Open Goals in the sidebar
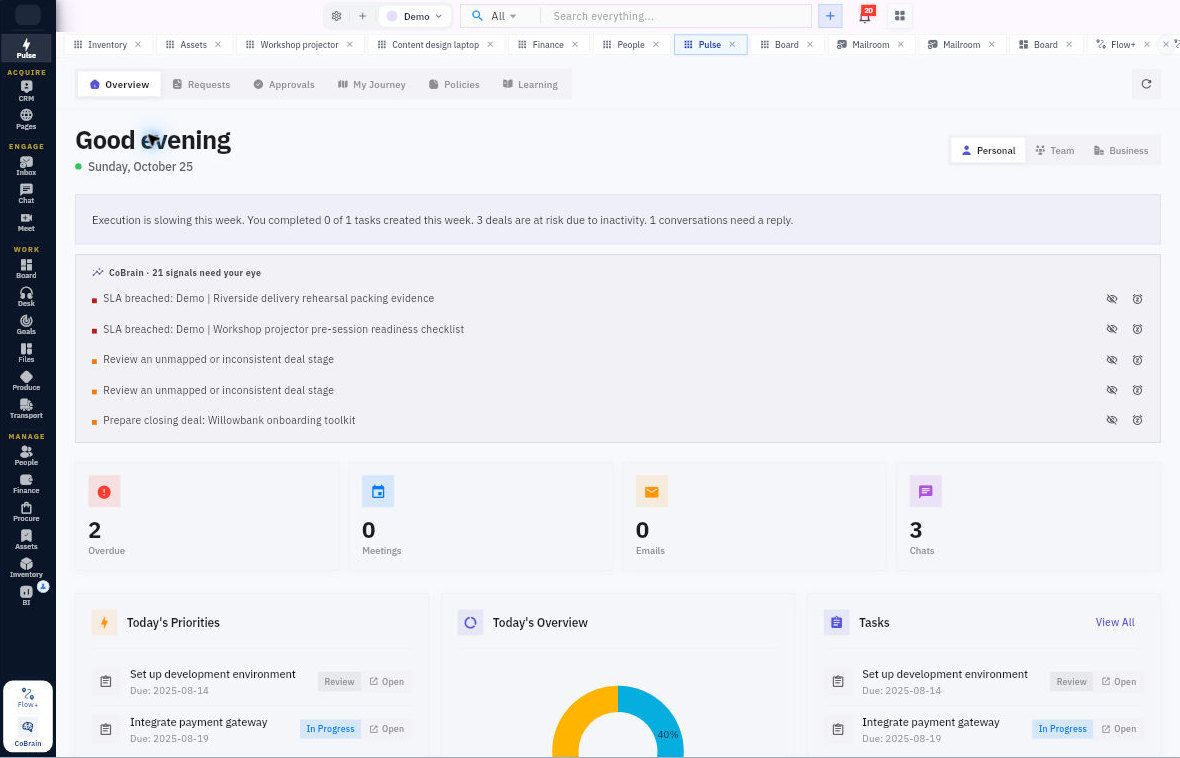The image size is (1180, 758). tap(26, 324)
